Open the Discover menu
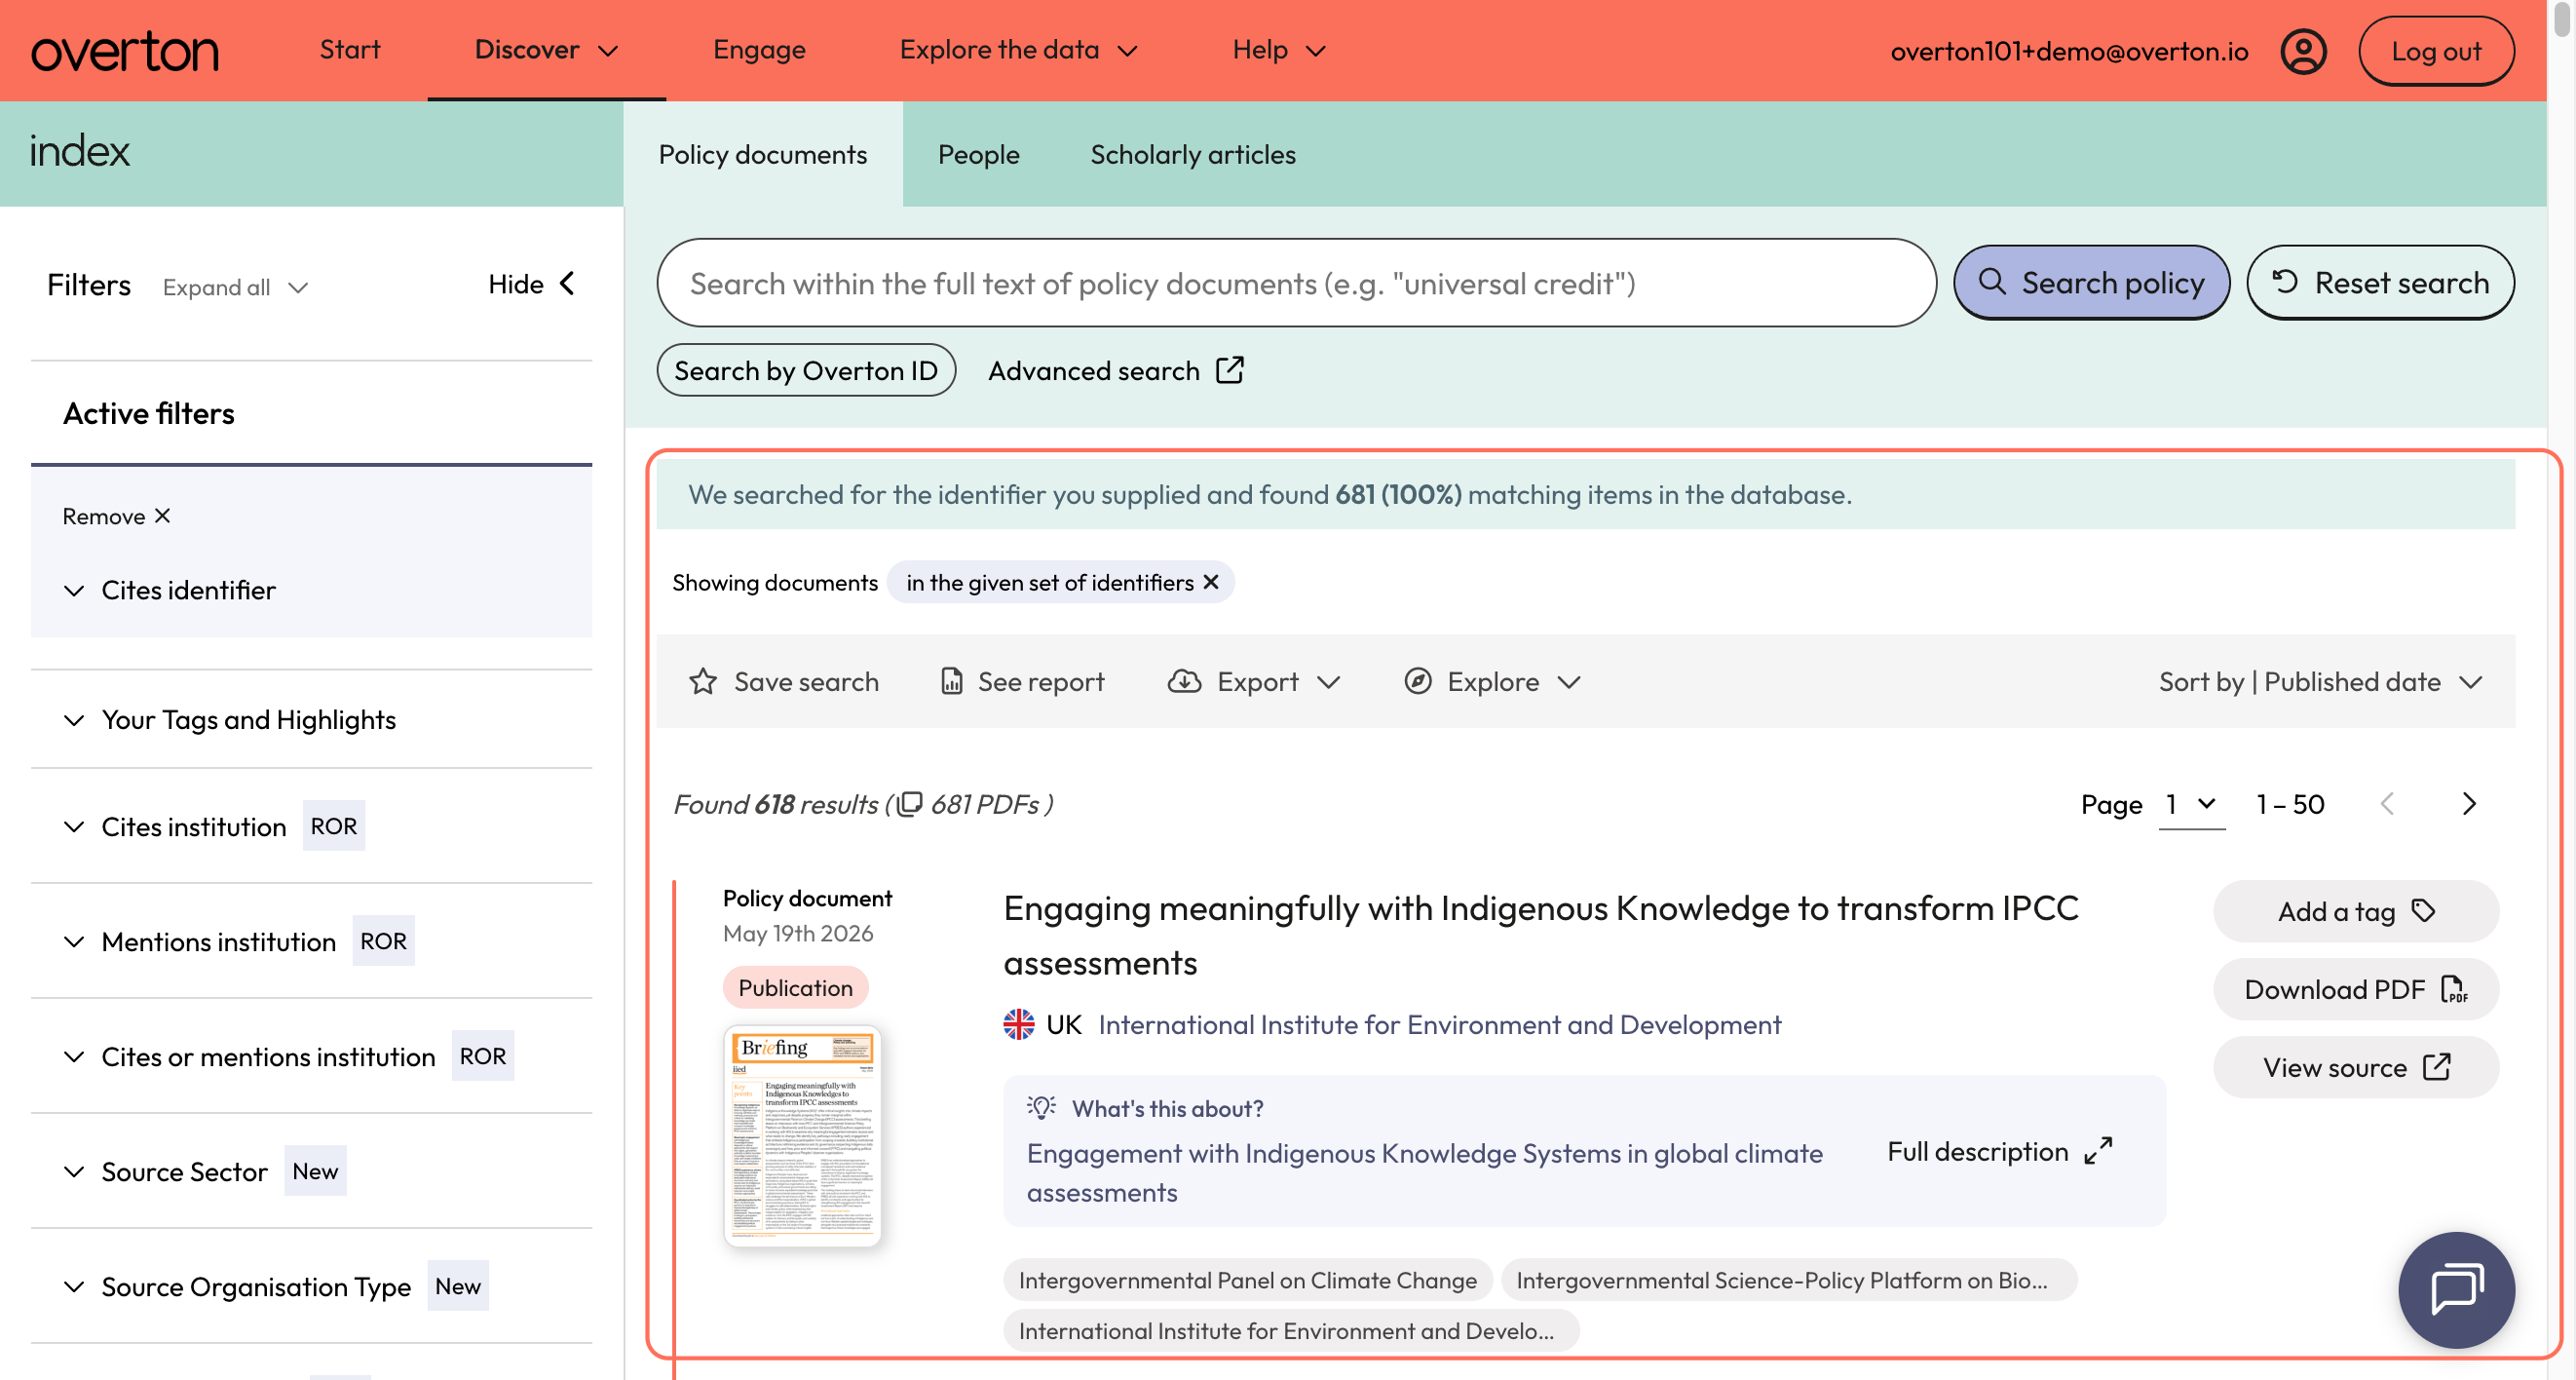 (546, 50)
